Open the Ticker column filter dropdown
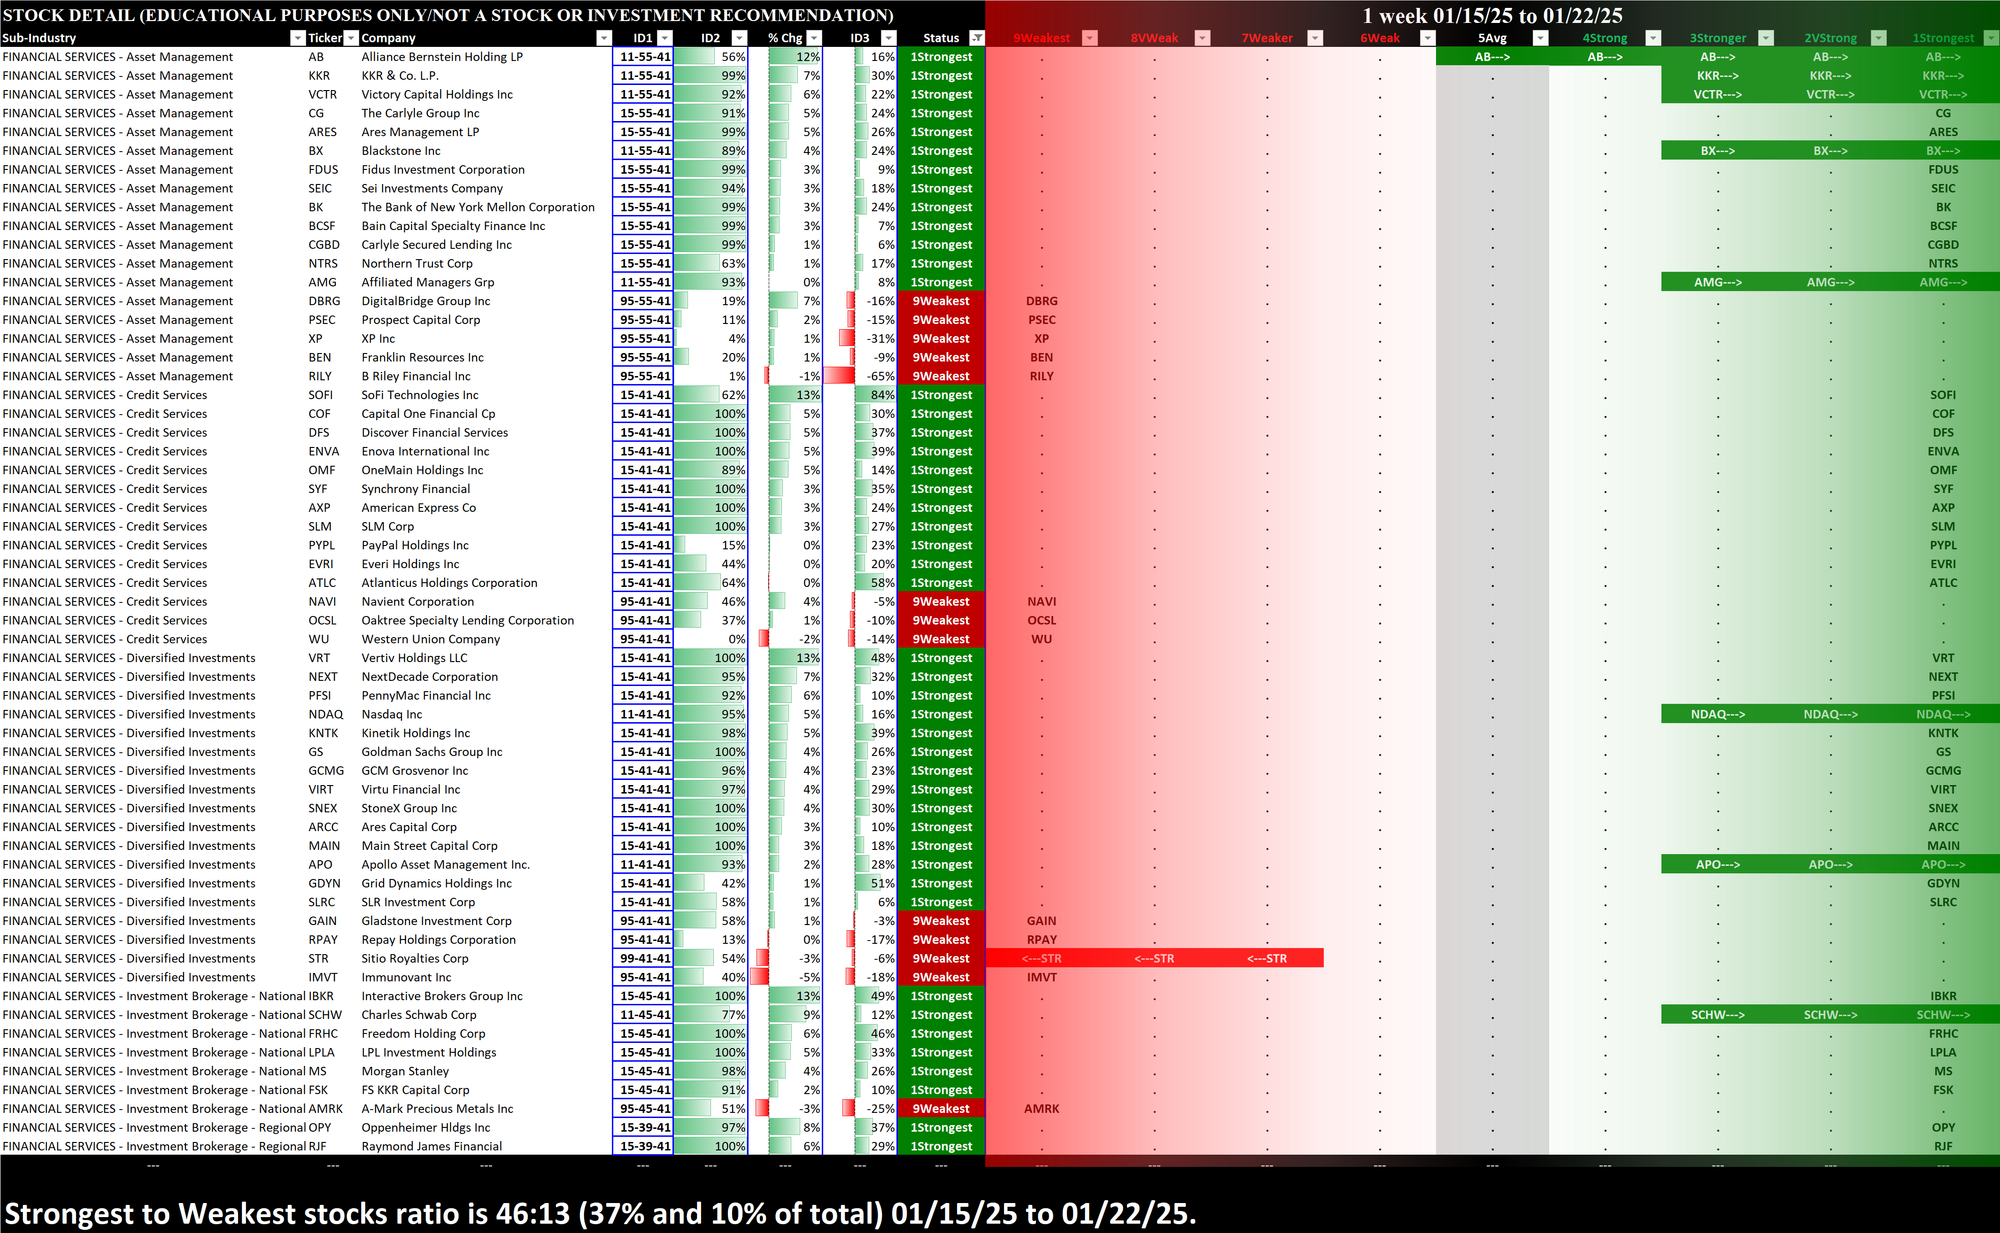This screenshot has height=1233, width=2000. click(x=351, y=38)
